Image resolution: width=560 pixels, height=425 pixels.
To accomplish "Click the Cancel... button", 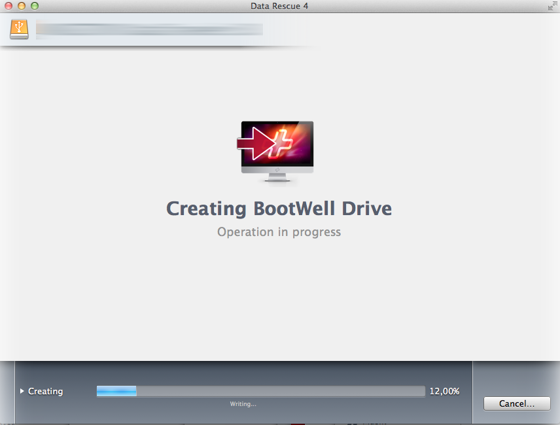I will point(516,404).
